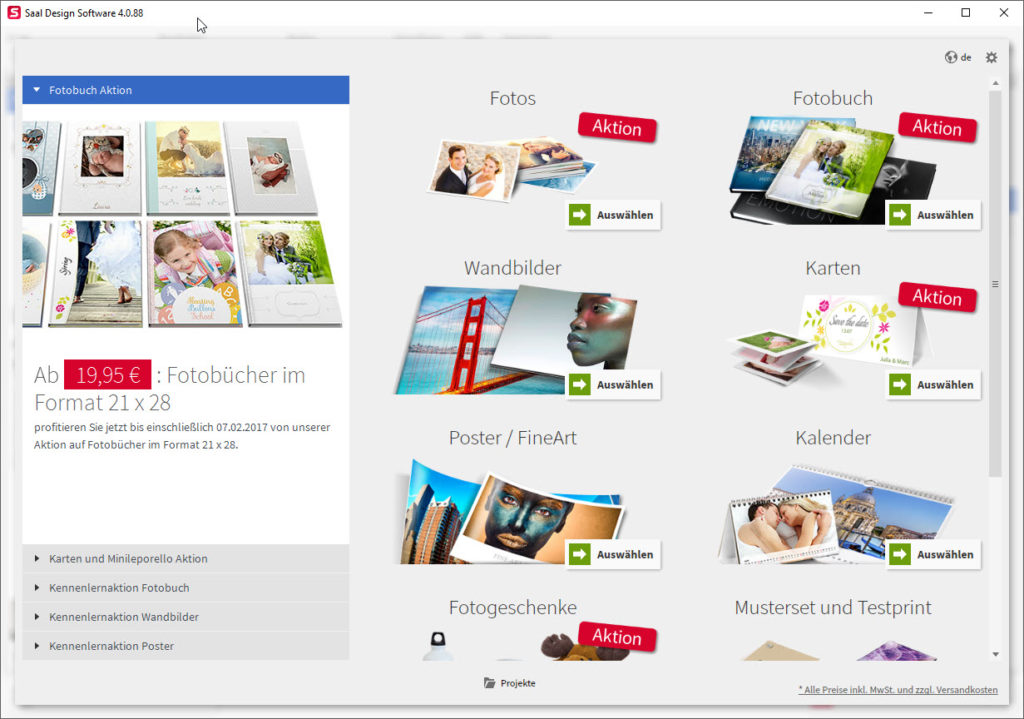The image size is (1024, 719).
Task: Expand Kennenlernaktion Fotobuch section
Action: point(185,588)
